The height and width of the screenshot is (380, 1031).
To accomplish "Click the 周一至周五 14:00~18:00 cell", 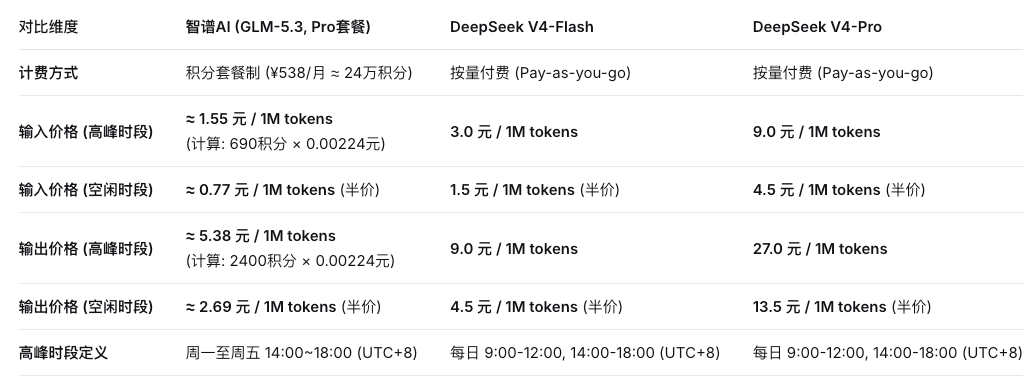I will click(x=302, y=353).
